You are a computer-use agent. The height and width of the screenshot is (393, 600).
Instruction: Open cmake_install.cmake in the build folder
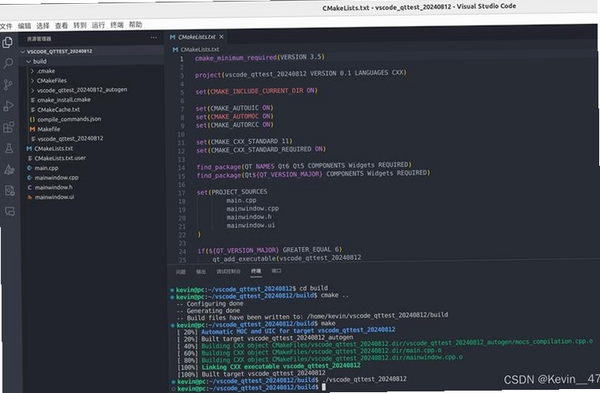coord(64,100)
